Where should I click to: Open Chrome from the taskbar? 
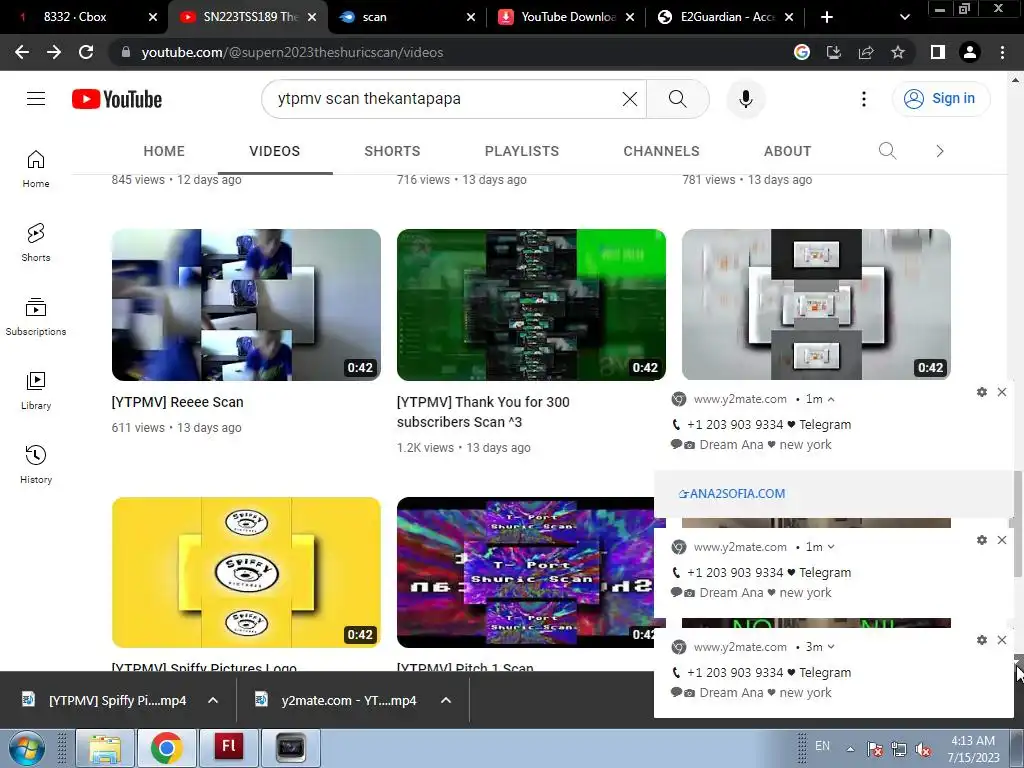167,748
